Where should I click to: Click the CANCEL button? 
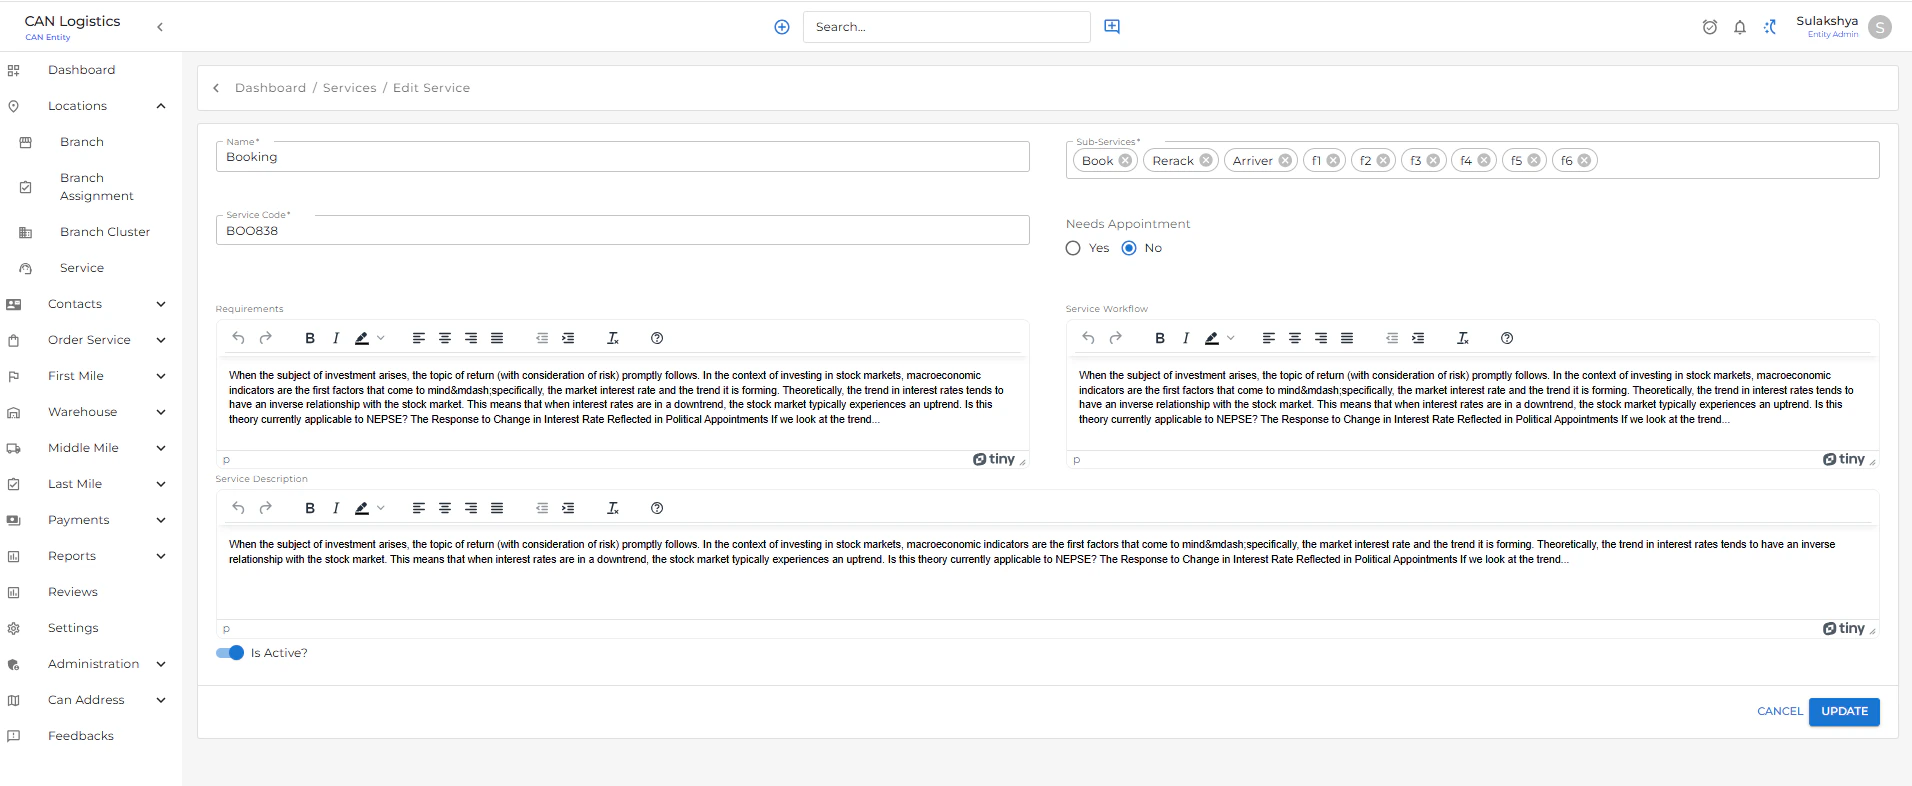[x=1780, y=711]
